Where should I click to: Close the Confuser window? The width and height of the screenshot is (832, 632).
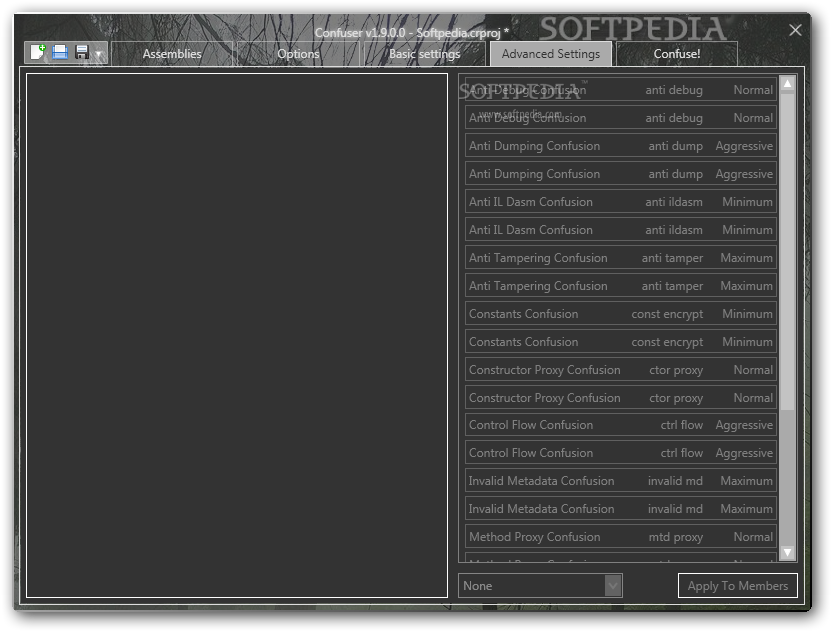(795, 30)
